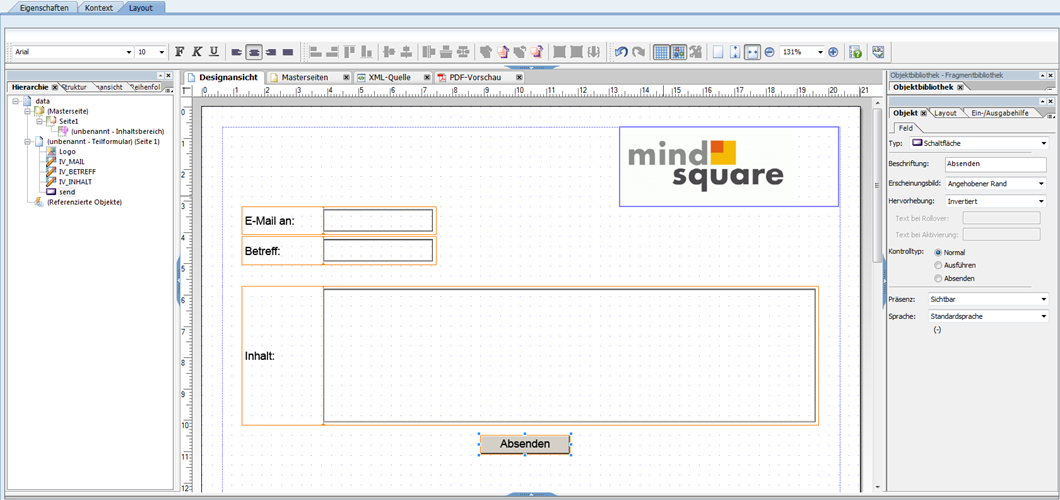This screenshot has width=1060, height=500.
Task: Click the fit page height icon
Action: click(736, 51)
